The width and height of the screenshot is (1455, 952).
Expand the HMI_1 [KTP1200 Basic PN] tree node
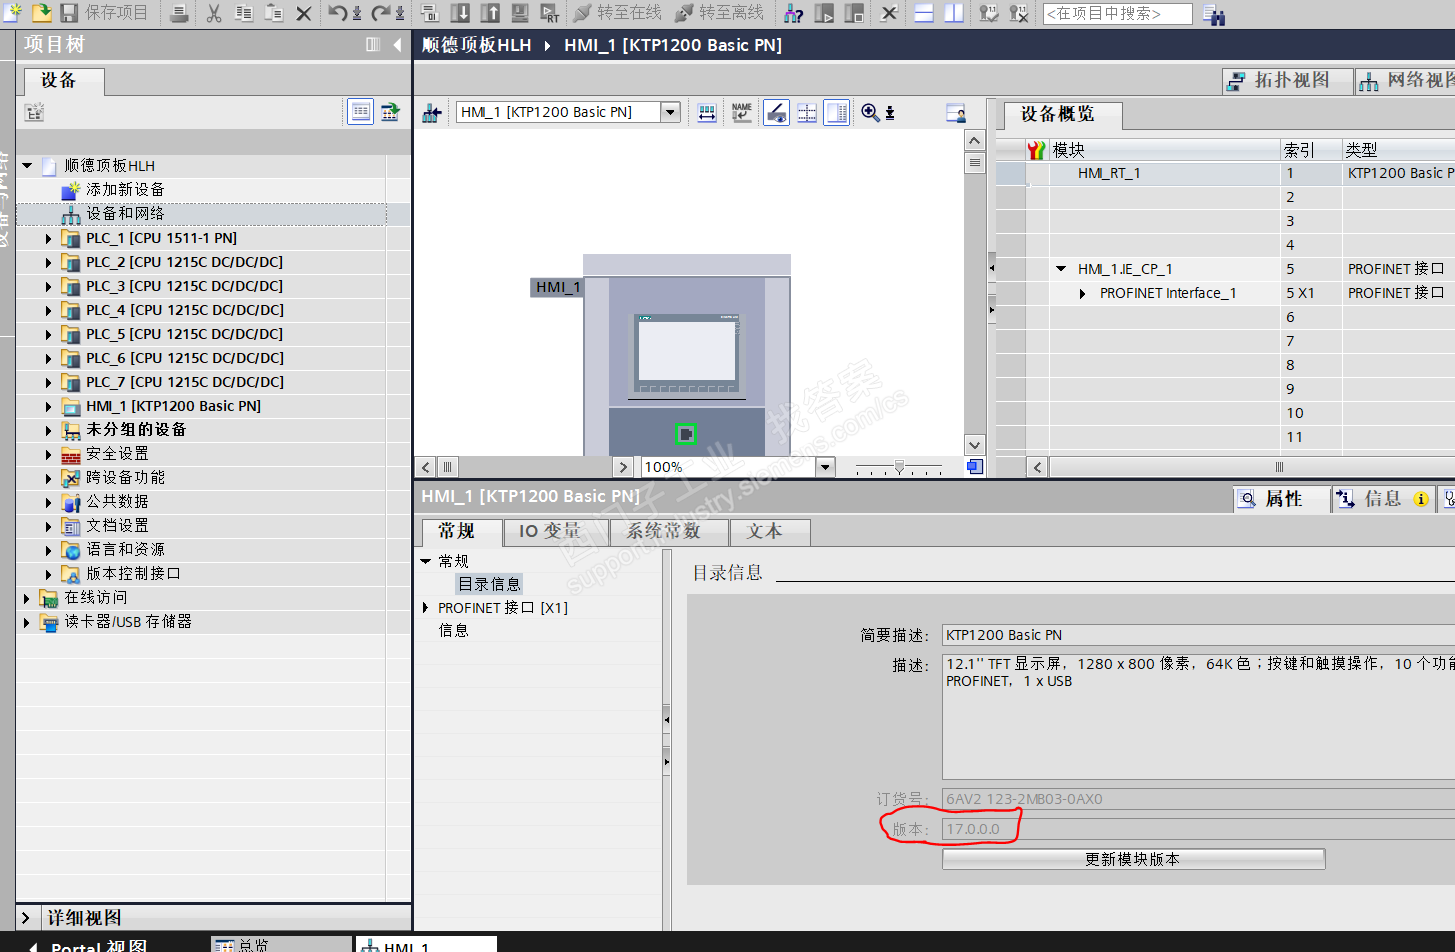coord(48,406)
